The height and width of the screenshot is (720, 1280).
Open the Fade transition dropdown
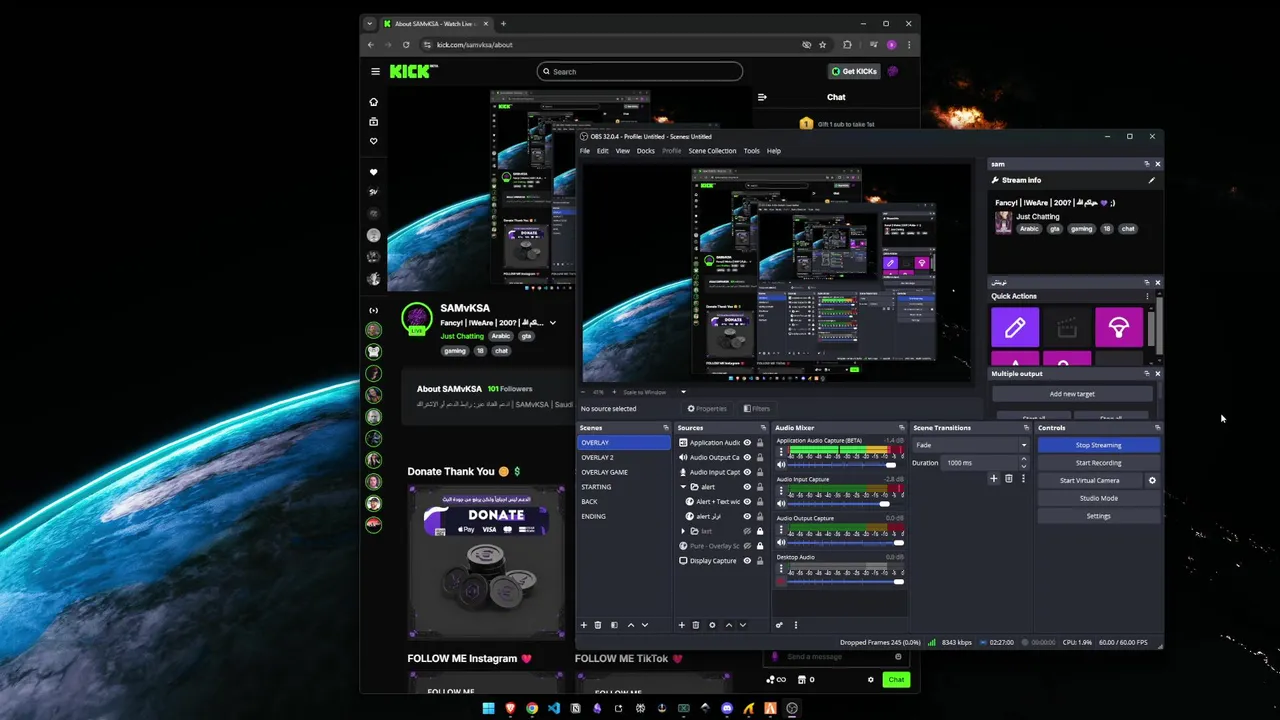pyautogui.click(x=970, y=445)
